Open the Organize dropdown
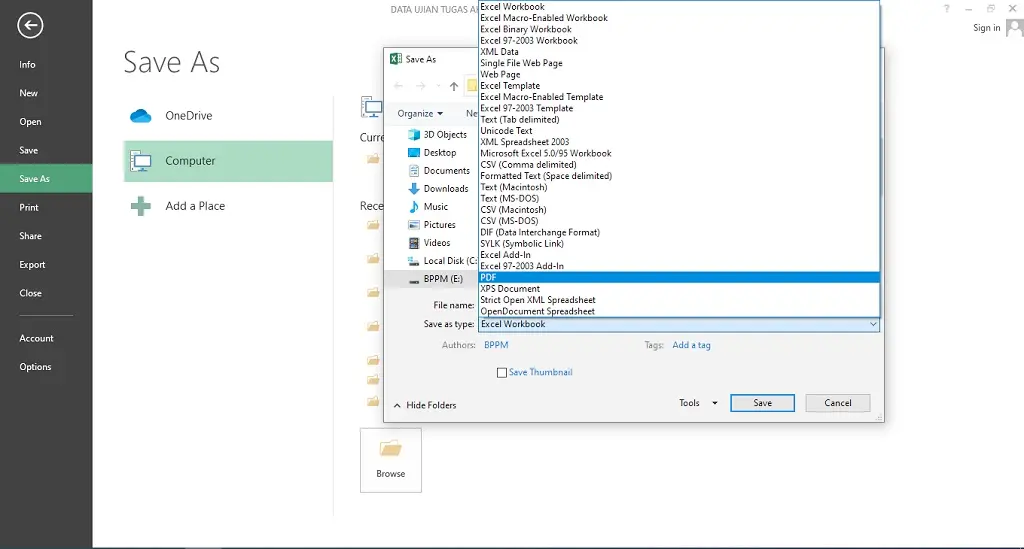1024x549 pixels. pyautogui.click(x=420, y=114)
